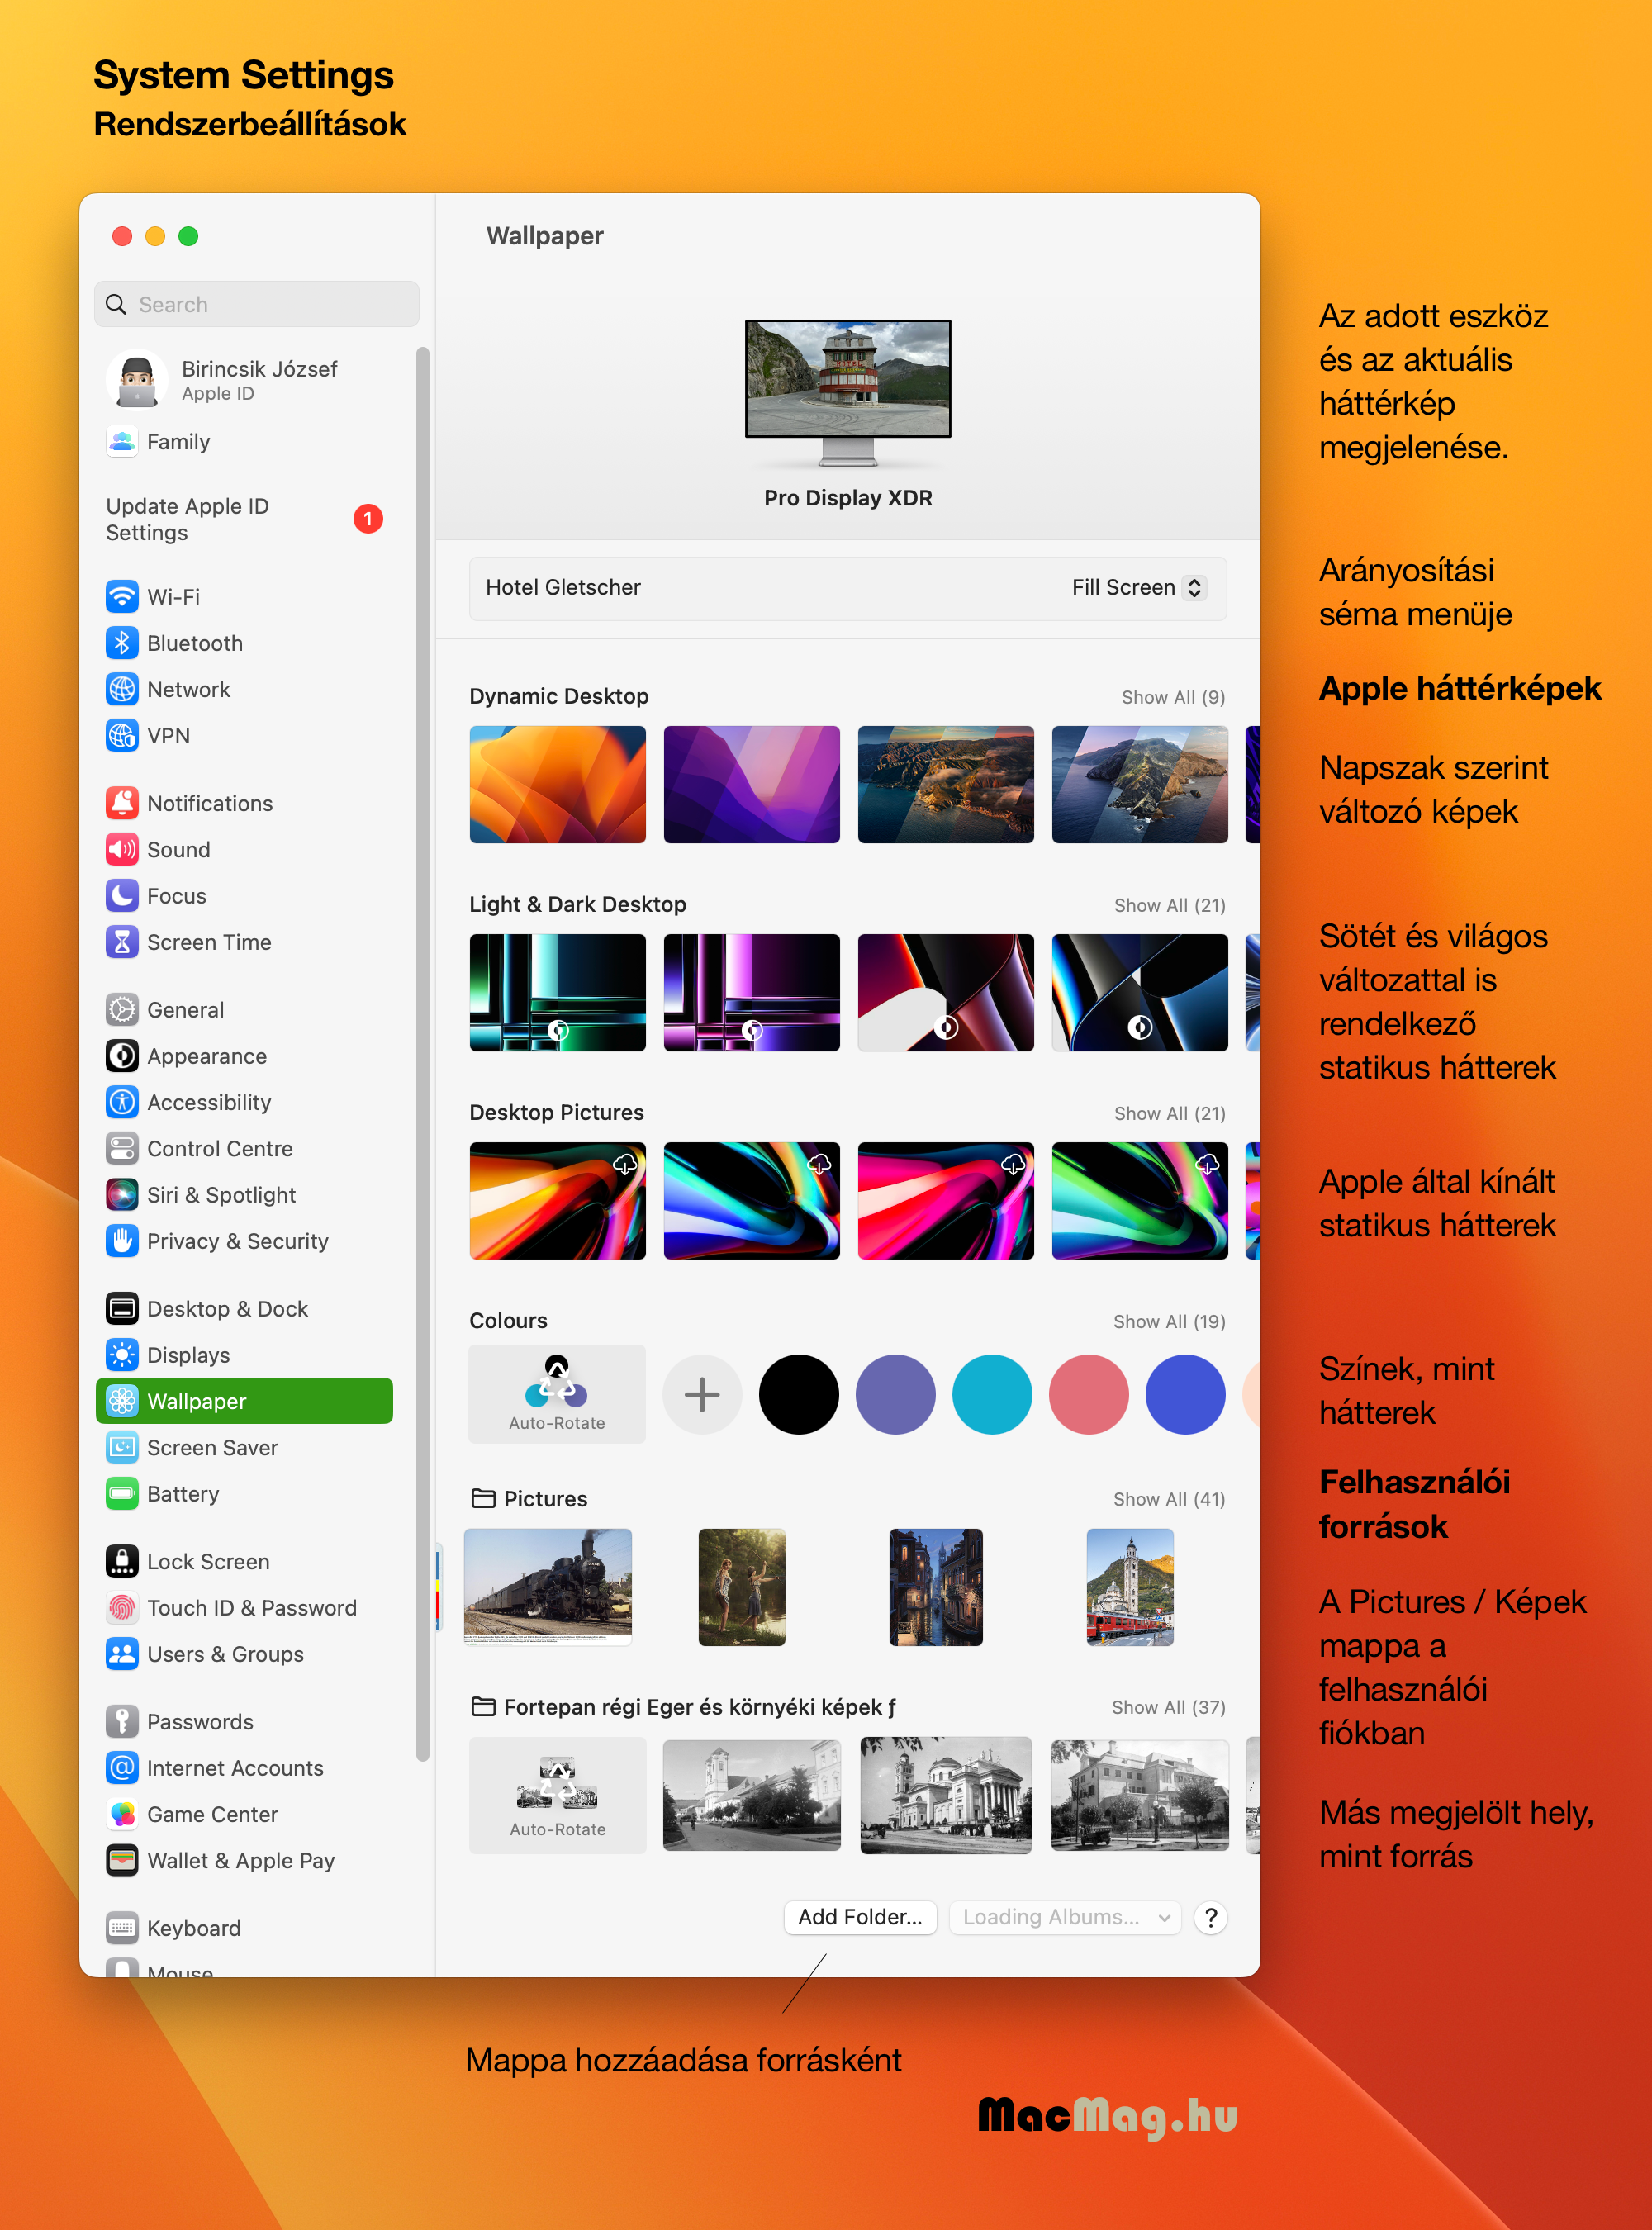Open Keyboard settings icon
Viewport: 1652px width, 2230px height.
(122, 1928)
